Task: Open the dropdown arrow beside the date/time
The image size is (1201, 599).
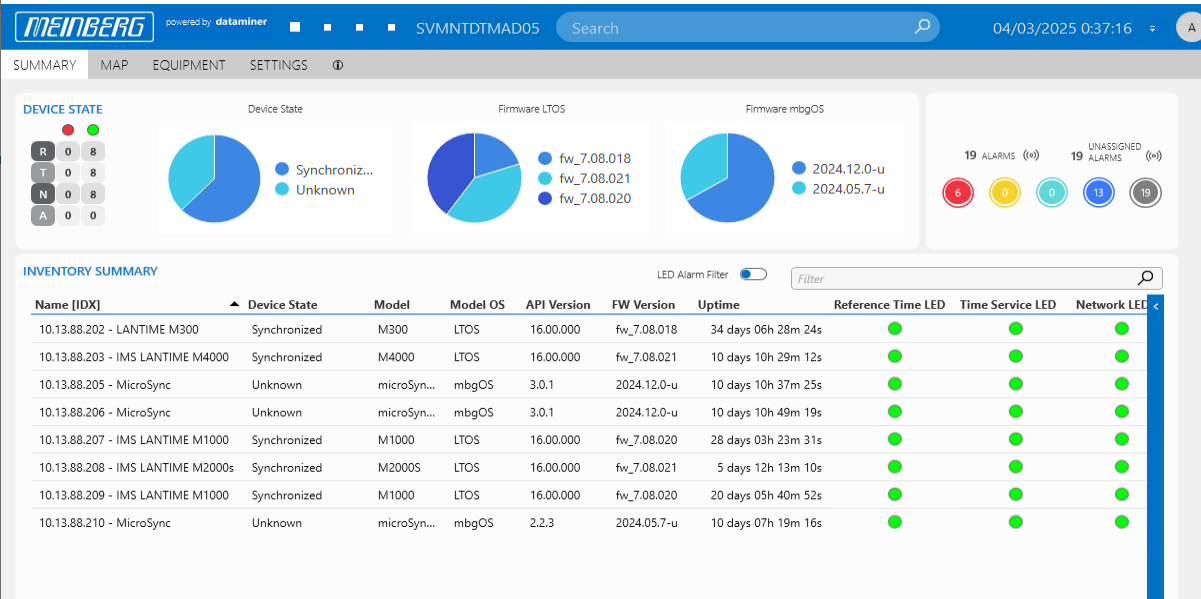Action: click(1153, 28)
